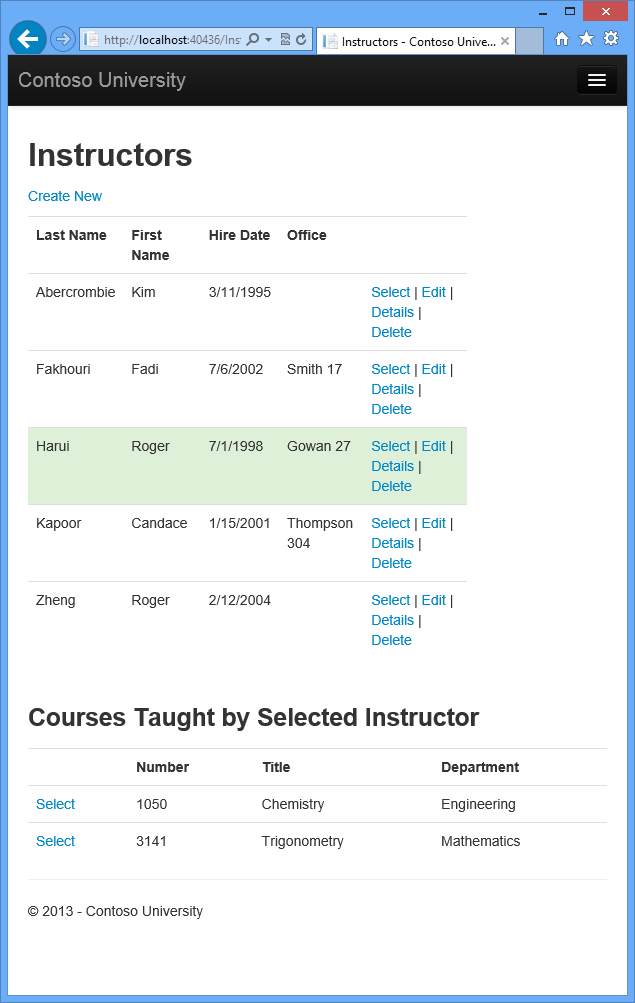Open the favorites star icon
The image size is (635, 1003).
click(x=586, y=39)
